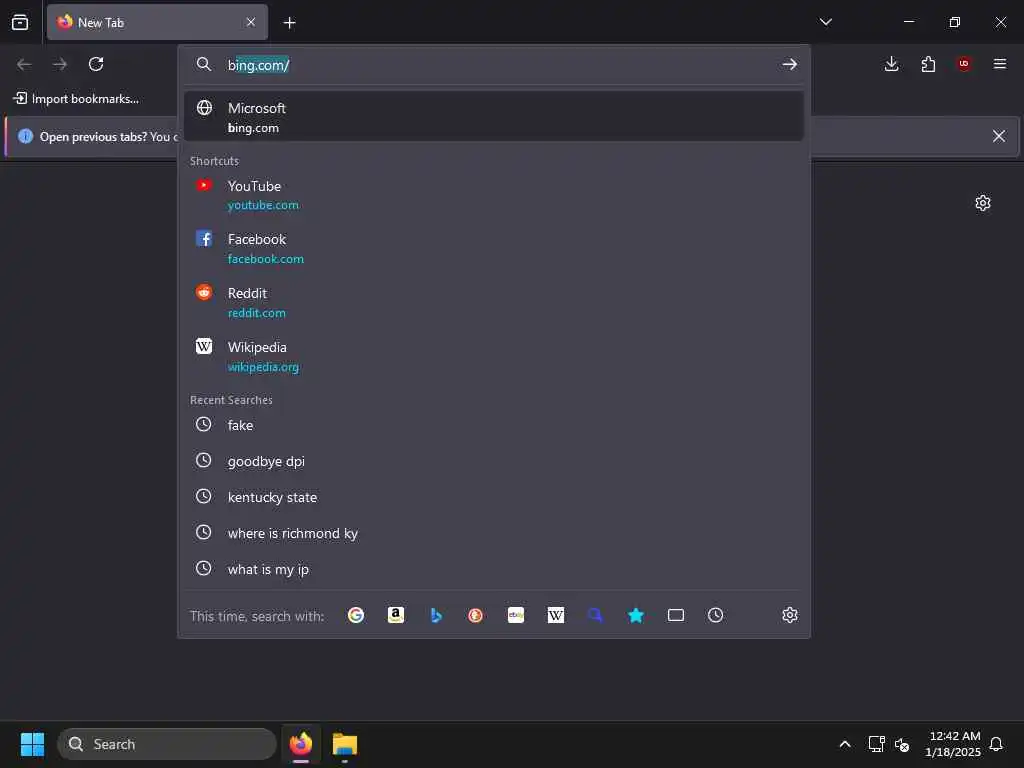
Task: Click Import bookmarks link
Action: (76, 99)
